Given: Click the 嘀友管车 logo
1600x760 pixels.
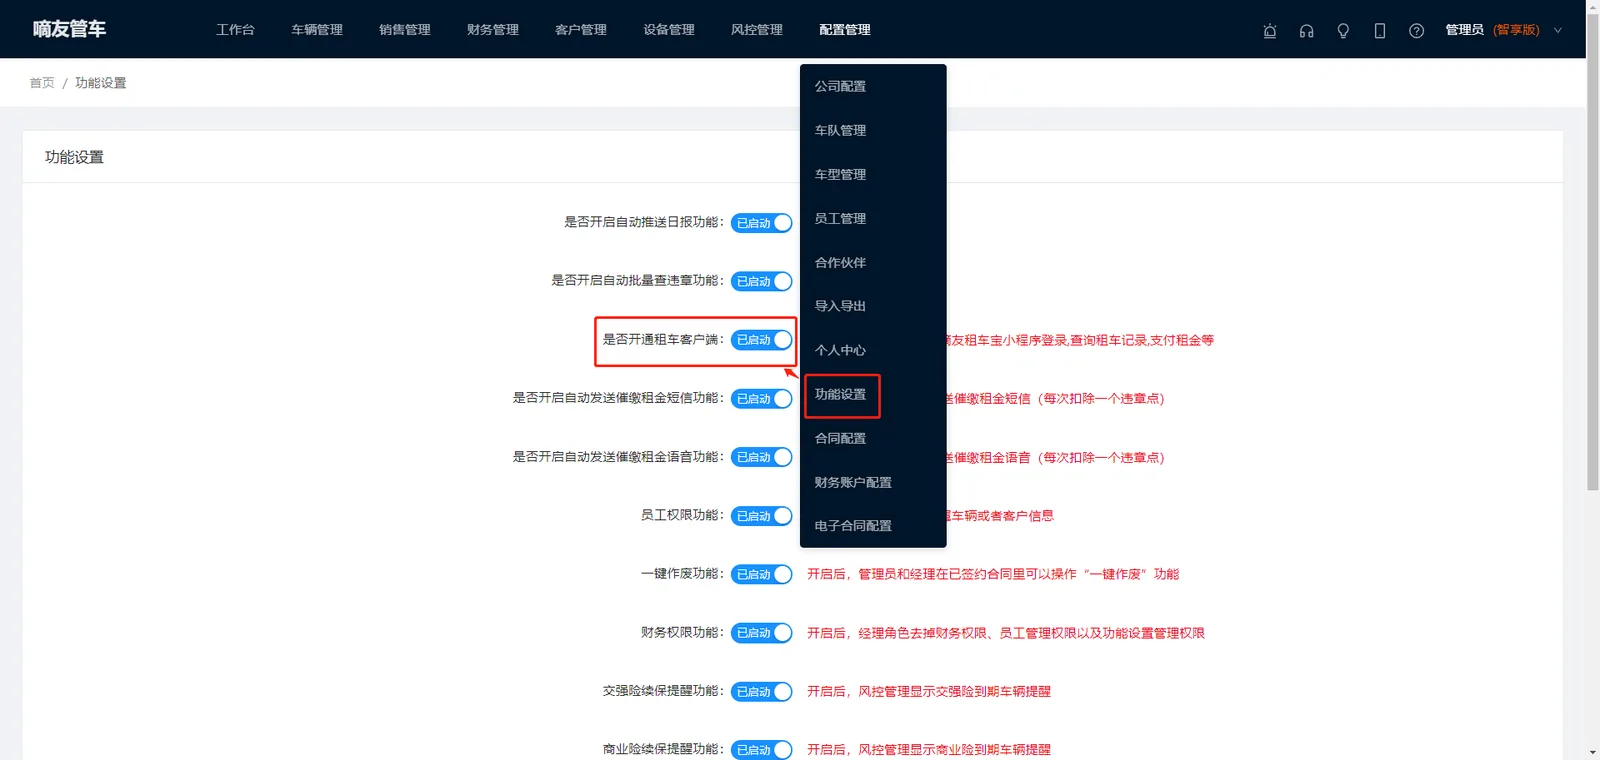Looking at the screenshot, I should 69,29.
